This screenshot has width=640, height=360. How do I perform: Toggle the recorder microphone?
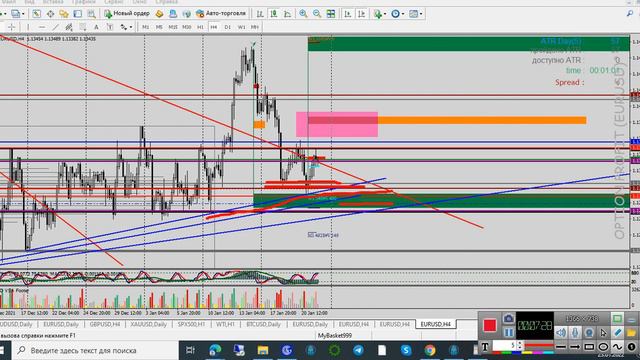575,333
